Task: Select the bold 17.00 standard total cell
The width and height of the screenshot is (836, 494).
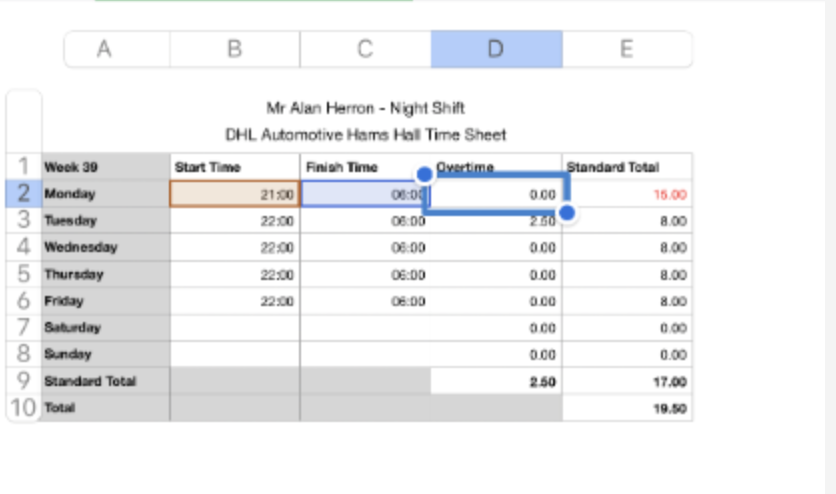Action: point(627,381)
